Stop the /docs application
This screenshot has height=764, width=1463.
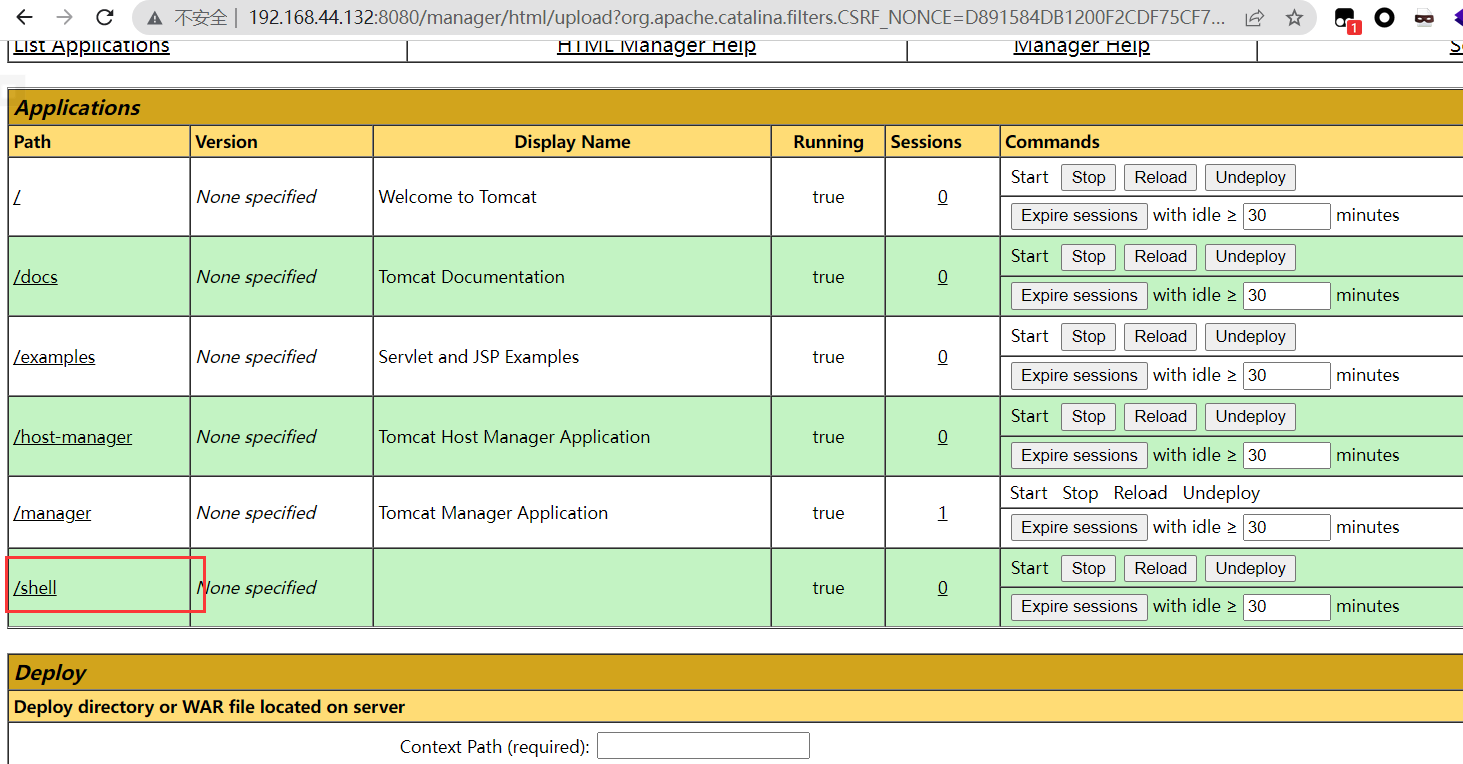click(1088, 256)
